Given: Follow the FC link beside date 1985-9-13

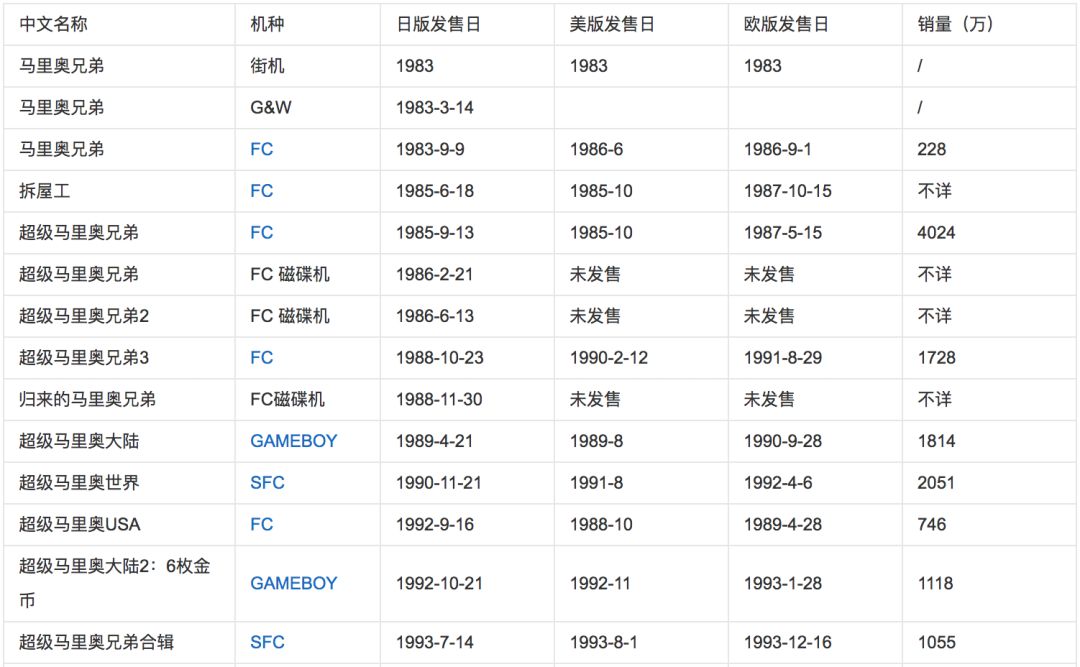Looking at the screenshot, I should tap(262, 232).
